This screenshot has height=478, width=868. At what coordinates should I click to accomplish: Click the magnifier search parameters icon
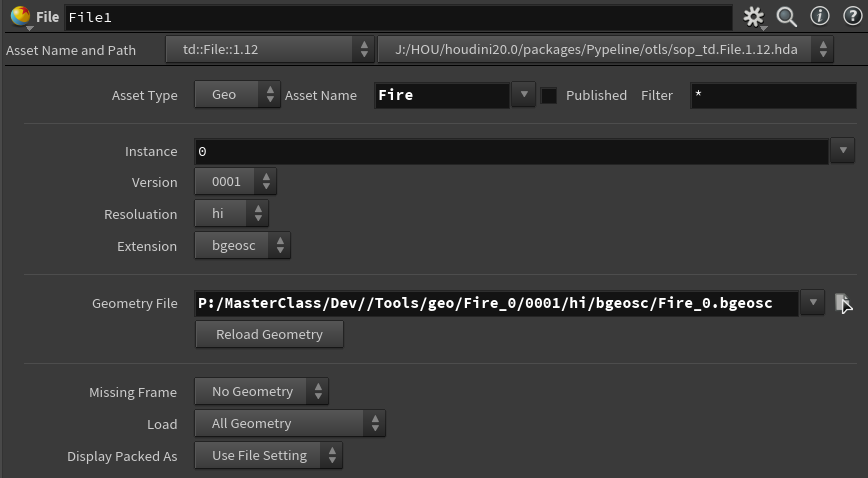[786, 17]
